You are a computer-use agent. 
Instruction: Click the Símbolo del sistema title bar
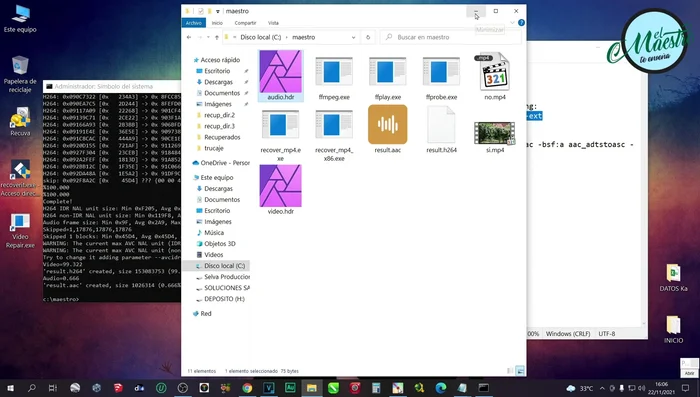coord(112,86)
